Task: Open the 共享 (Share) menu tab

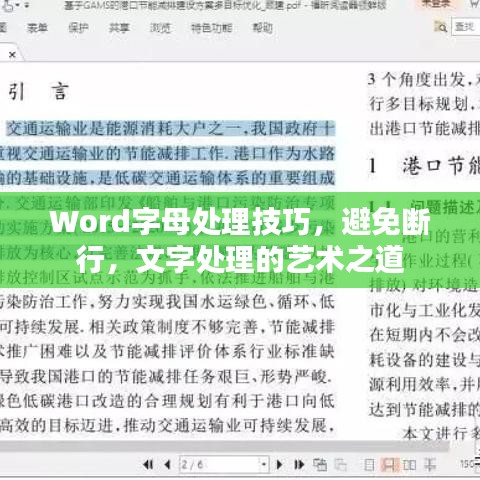Action: (119, 28)
